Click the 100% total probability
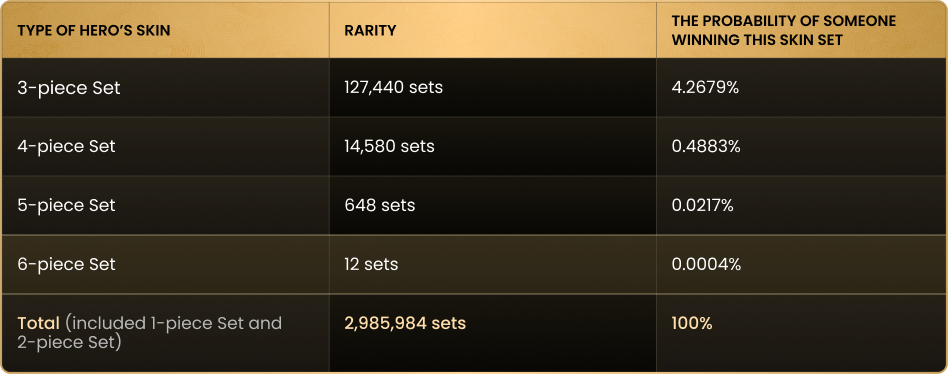948x374 pixels. click(x=692, y=323)
